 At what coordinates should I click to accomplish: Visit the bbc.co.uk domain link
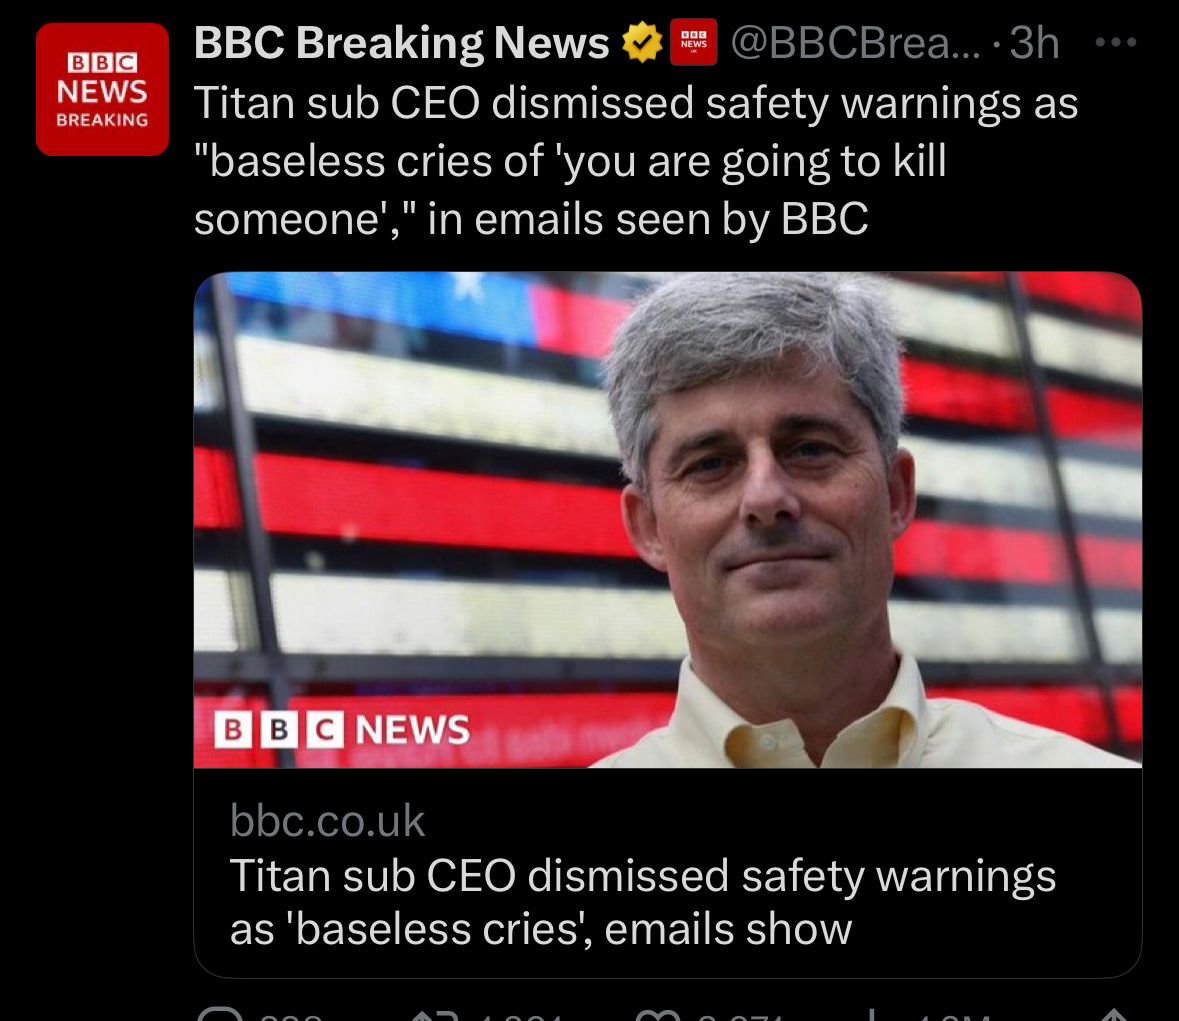[327, 821]
